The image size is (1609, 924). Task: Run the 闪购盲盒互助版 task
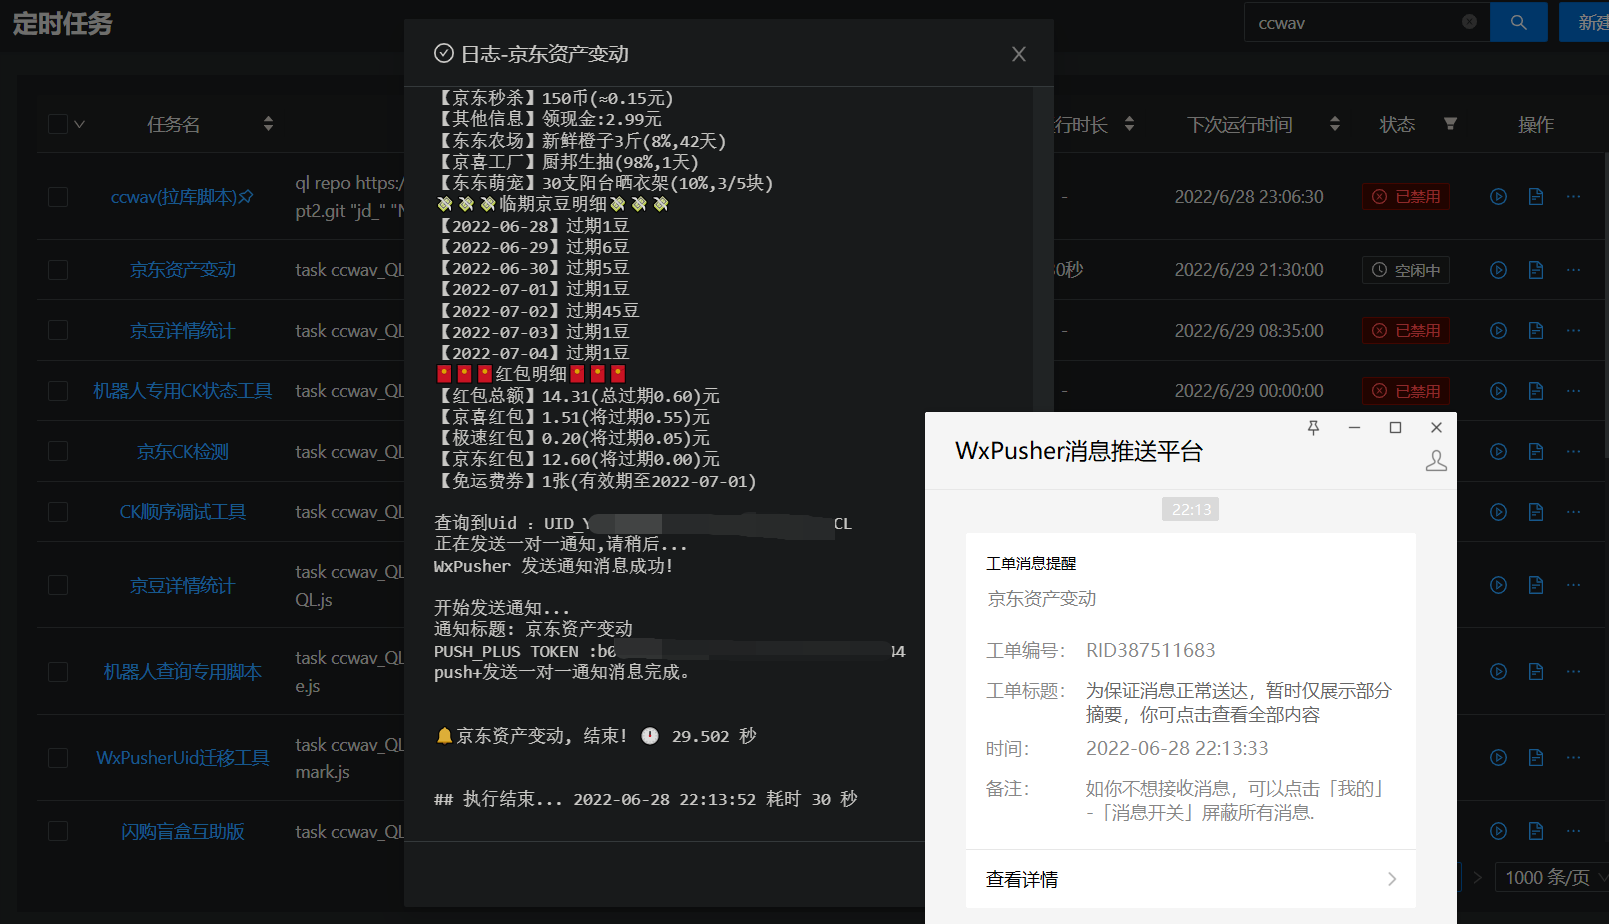pos(1498,831)
